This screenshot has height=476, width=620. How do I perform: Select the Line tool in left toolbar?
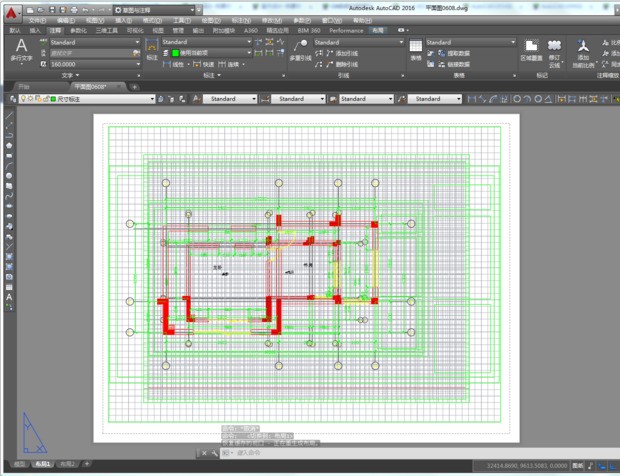[9, 115]
